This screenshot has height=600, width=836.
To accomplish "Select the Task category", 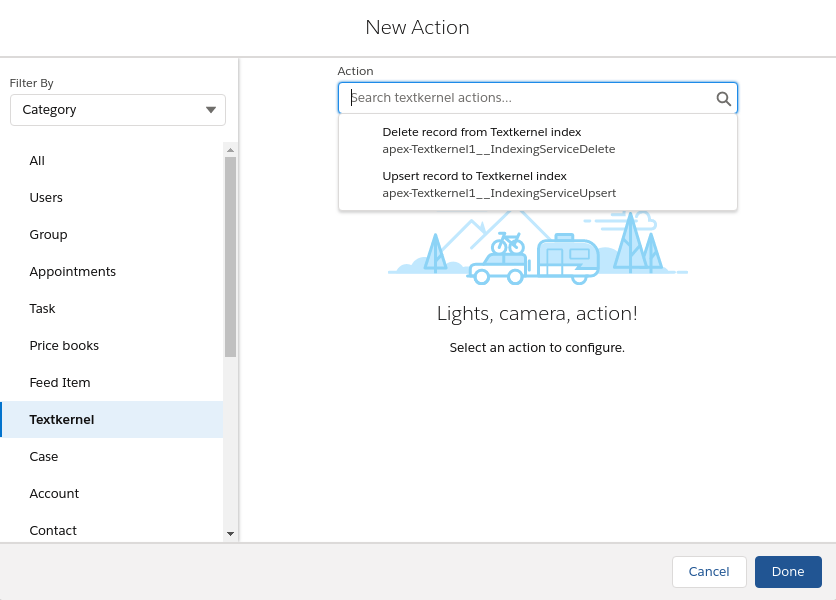I will click(x=111, y=308).
